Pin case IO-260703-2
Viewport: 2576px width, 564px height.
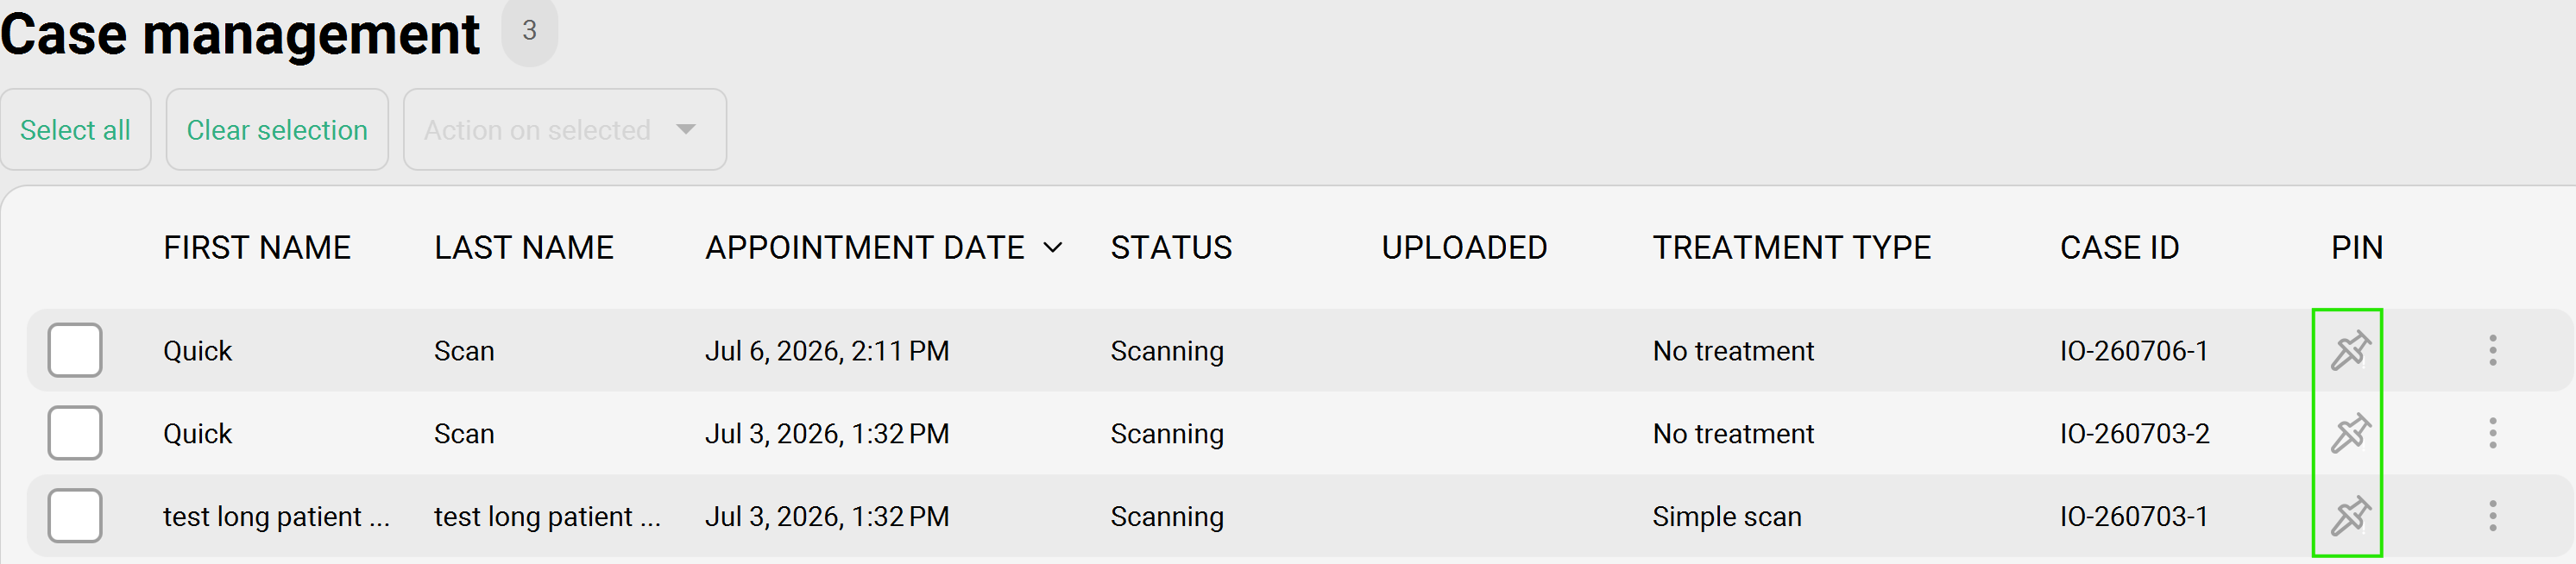(2350, 433)
